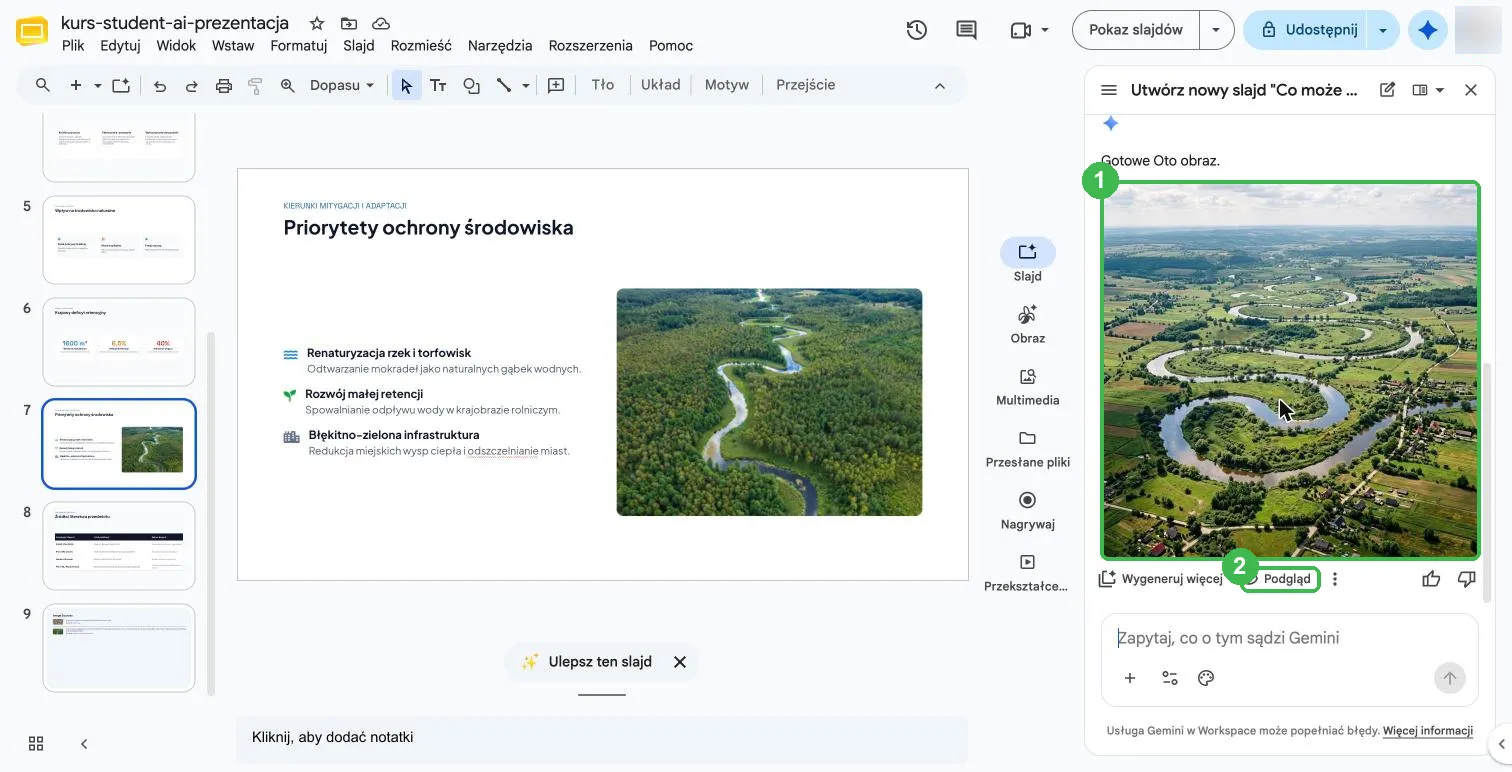Open Gemini panel hamburger menu

pos(1108,90)
